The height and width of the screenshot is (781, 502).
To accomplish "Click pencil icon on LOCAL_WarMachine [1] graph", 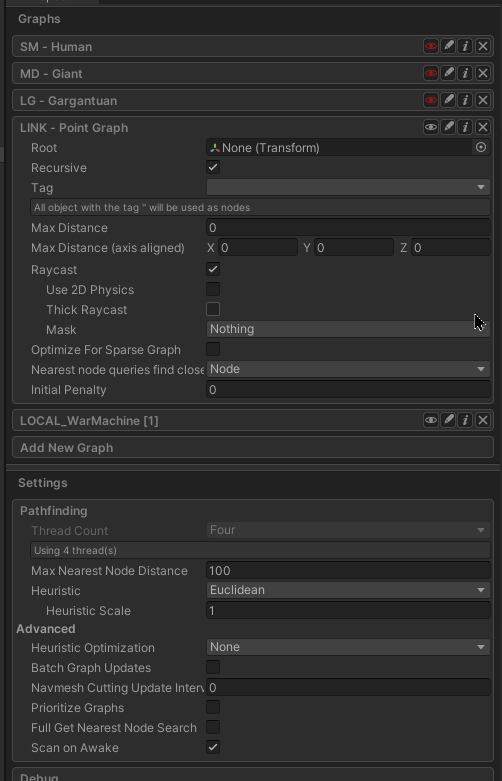I will [x=448, y=420].
